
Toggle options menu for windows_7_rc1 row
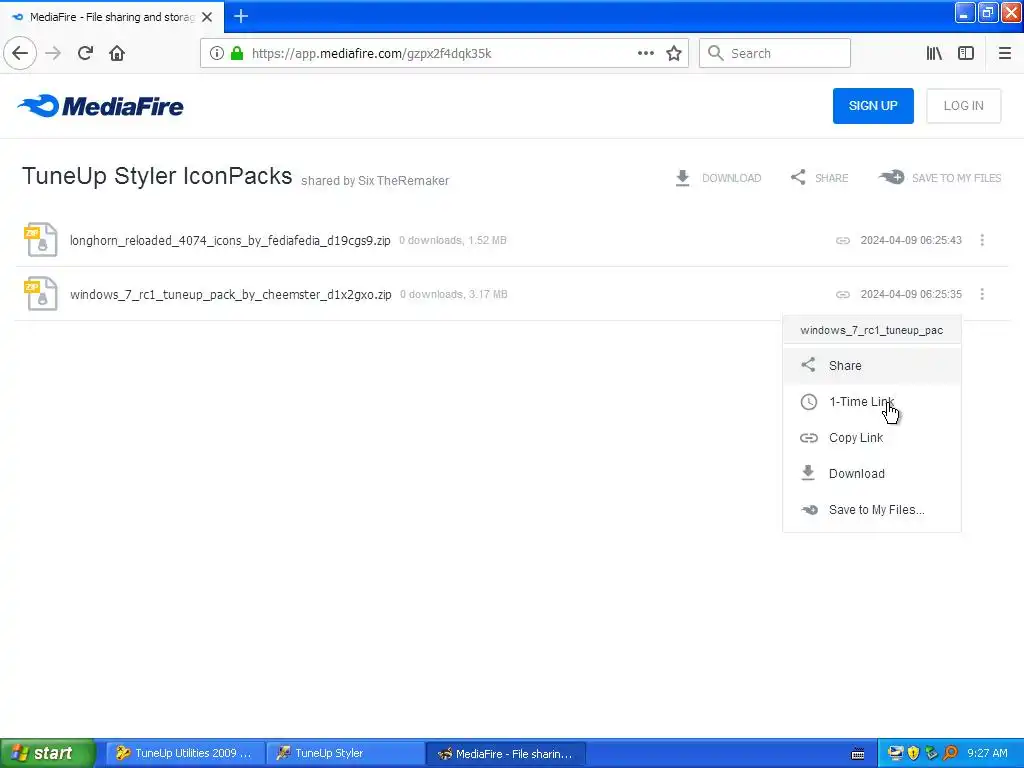(x=982, y=295)
